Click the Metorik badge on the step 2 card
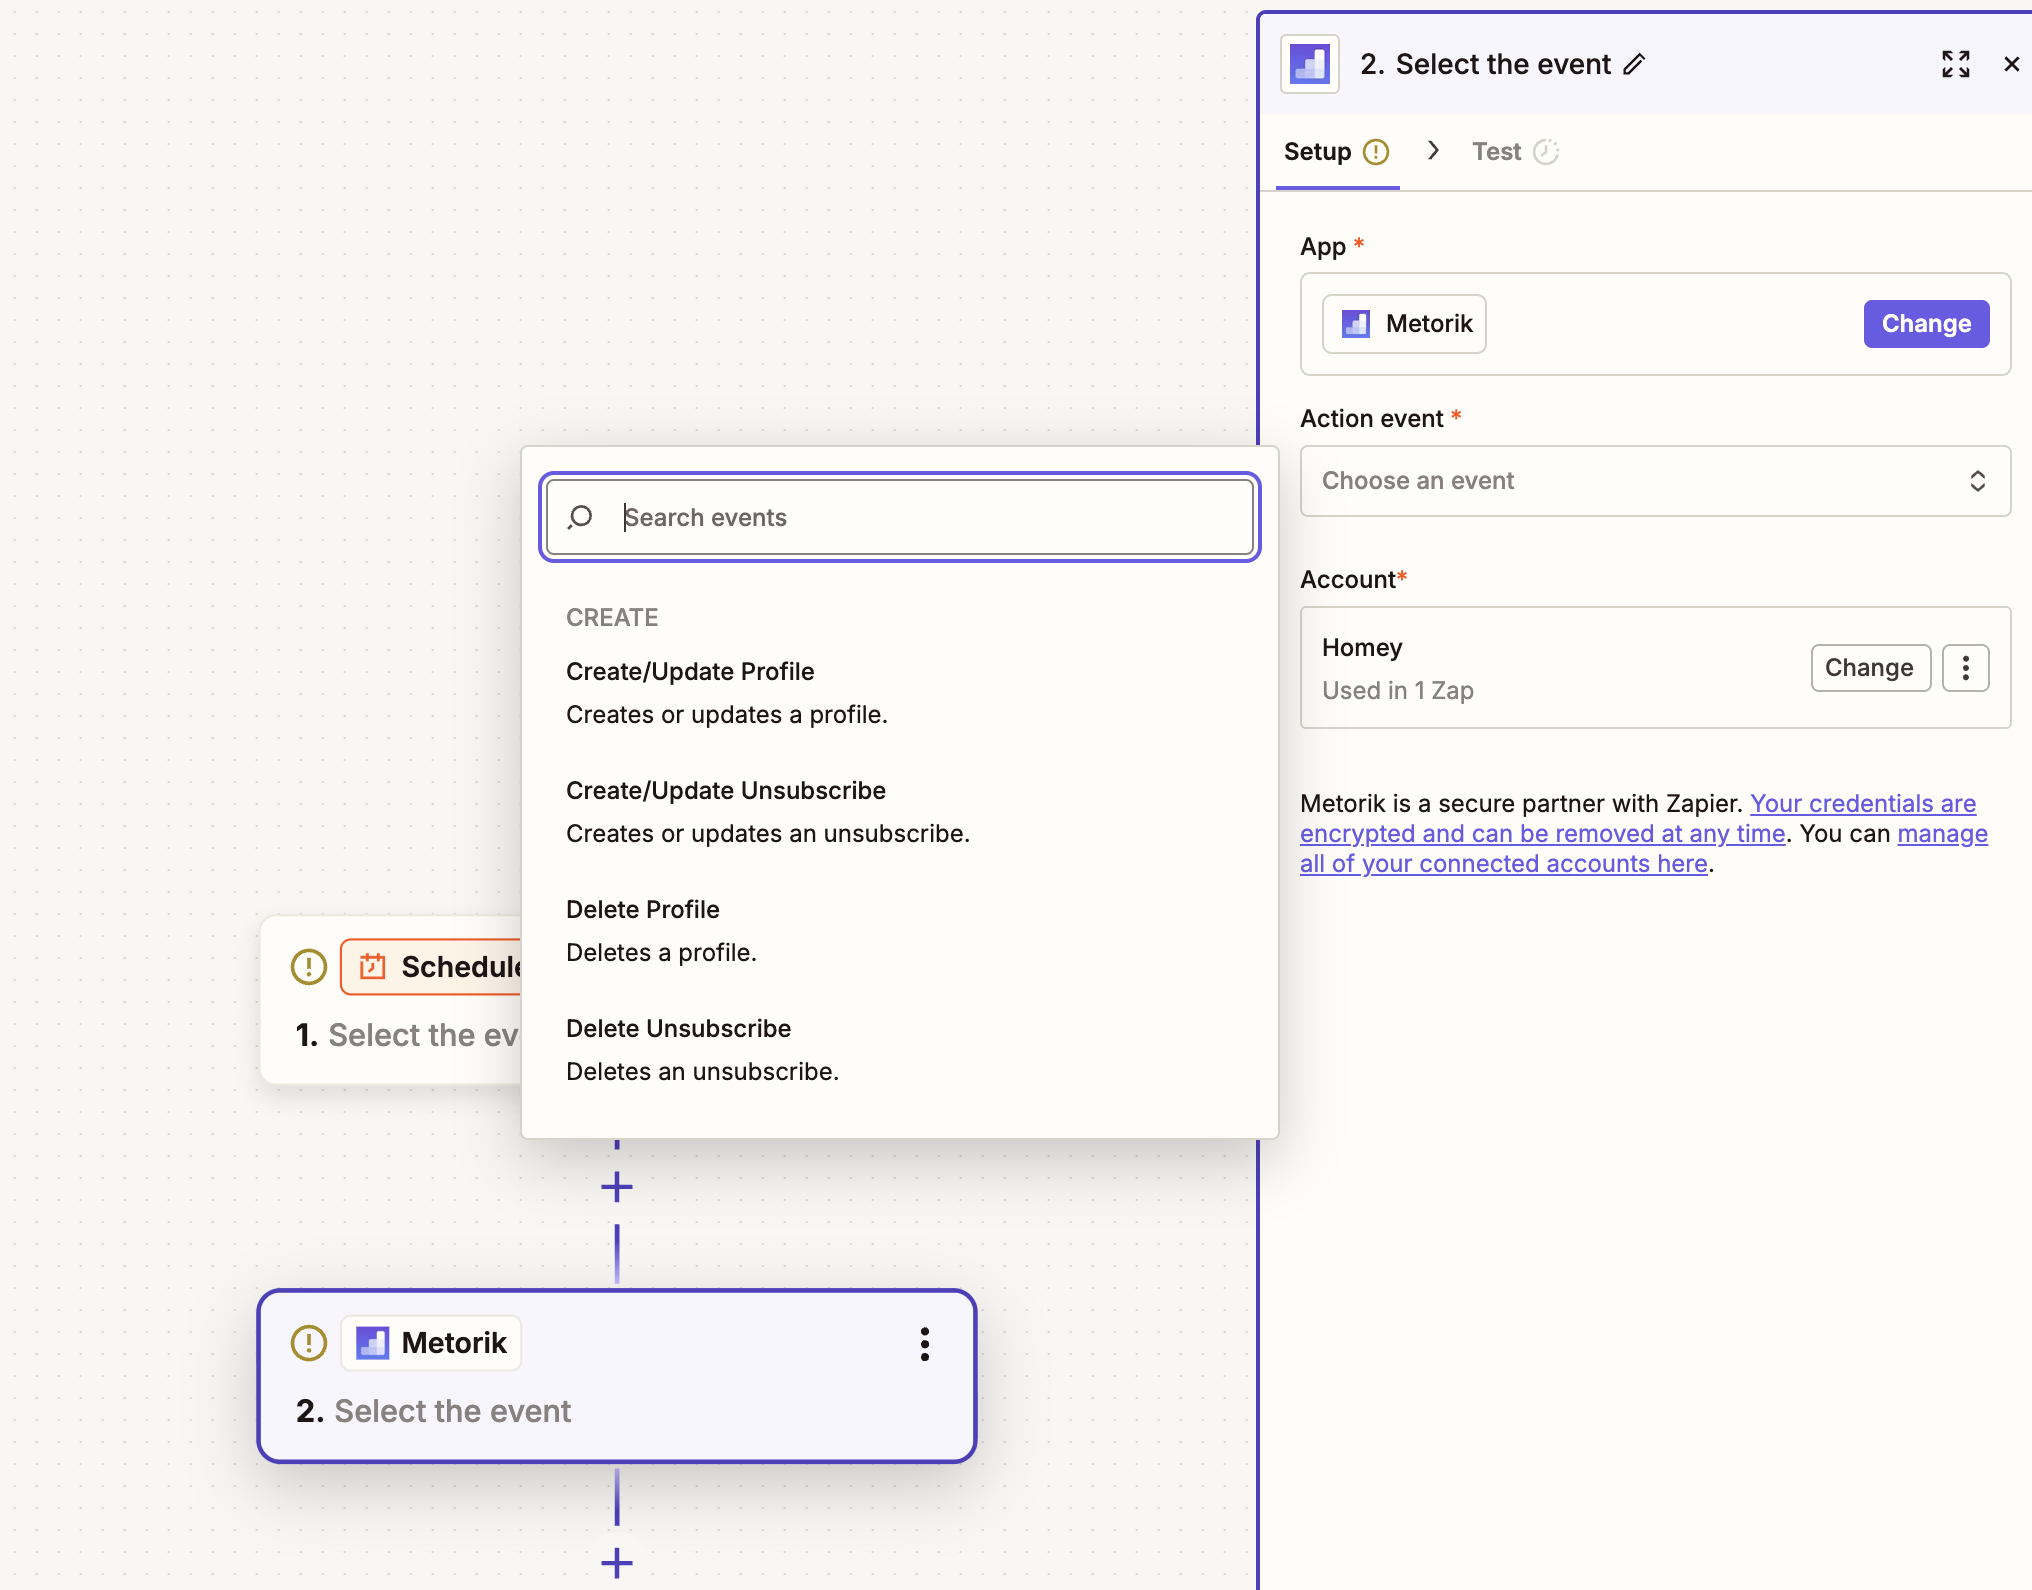Screen dimensions: 2032x1590 [431, 1343]
